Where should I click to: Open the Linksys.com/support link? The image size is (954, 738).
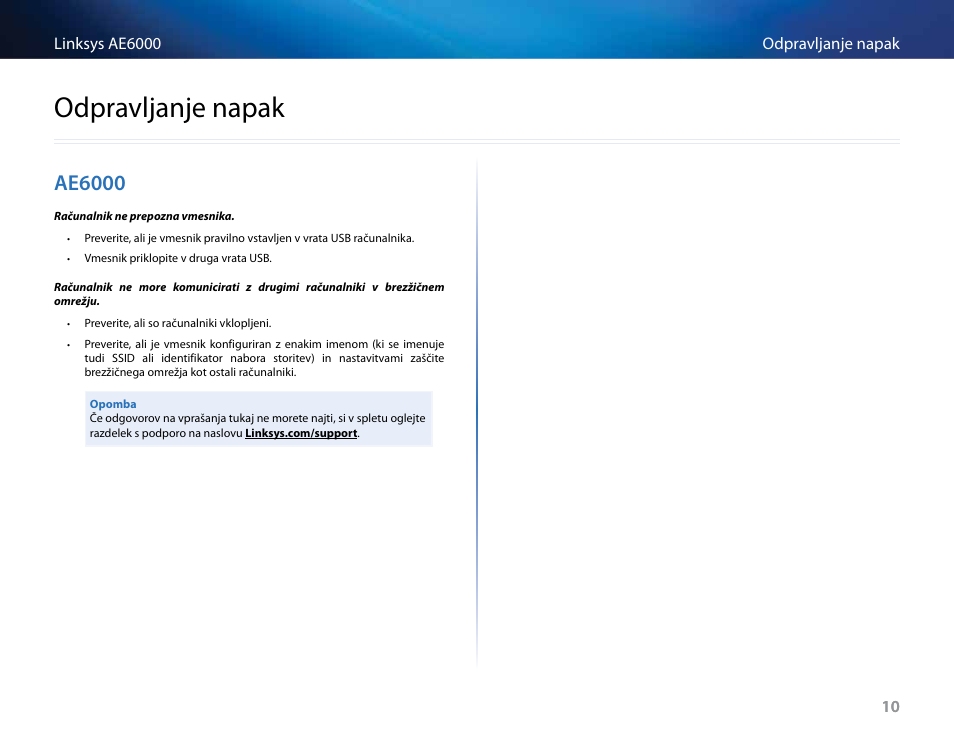click(301, 433)
